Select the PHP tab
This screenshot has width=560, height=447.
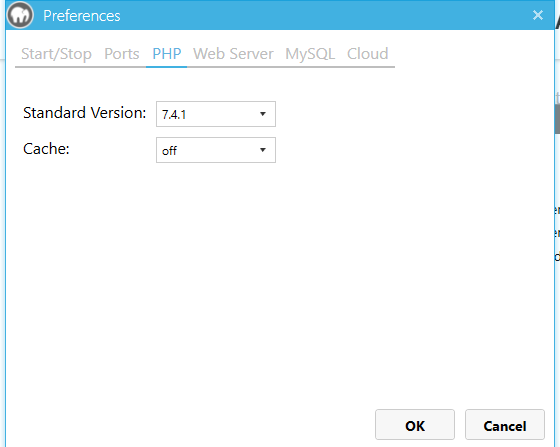click(x=167, y=54)
